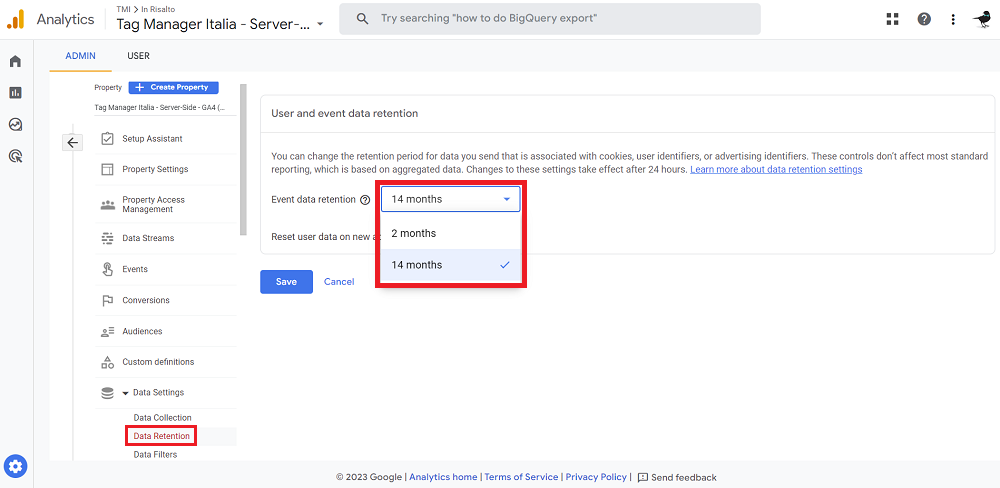Image resolution: width=1000 pixels, height=488 pixels.
Task: Open the Explore icon in left rail
Action: point(15,124)
